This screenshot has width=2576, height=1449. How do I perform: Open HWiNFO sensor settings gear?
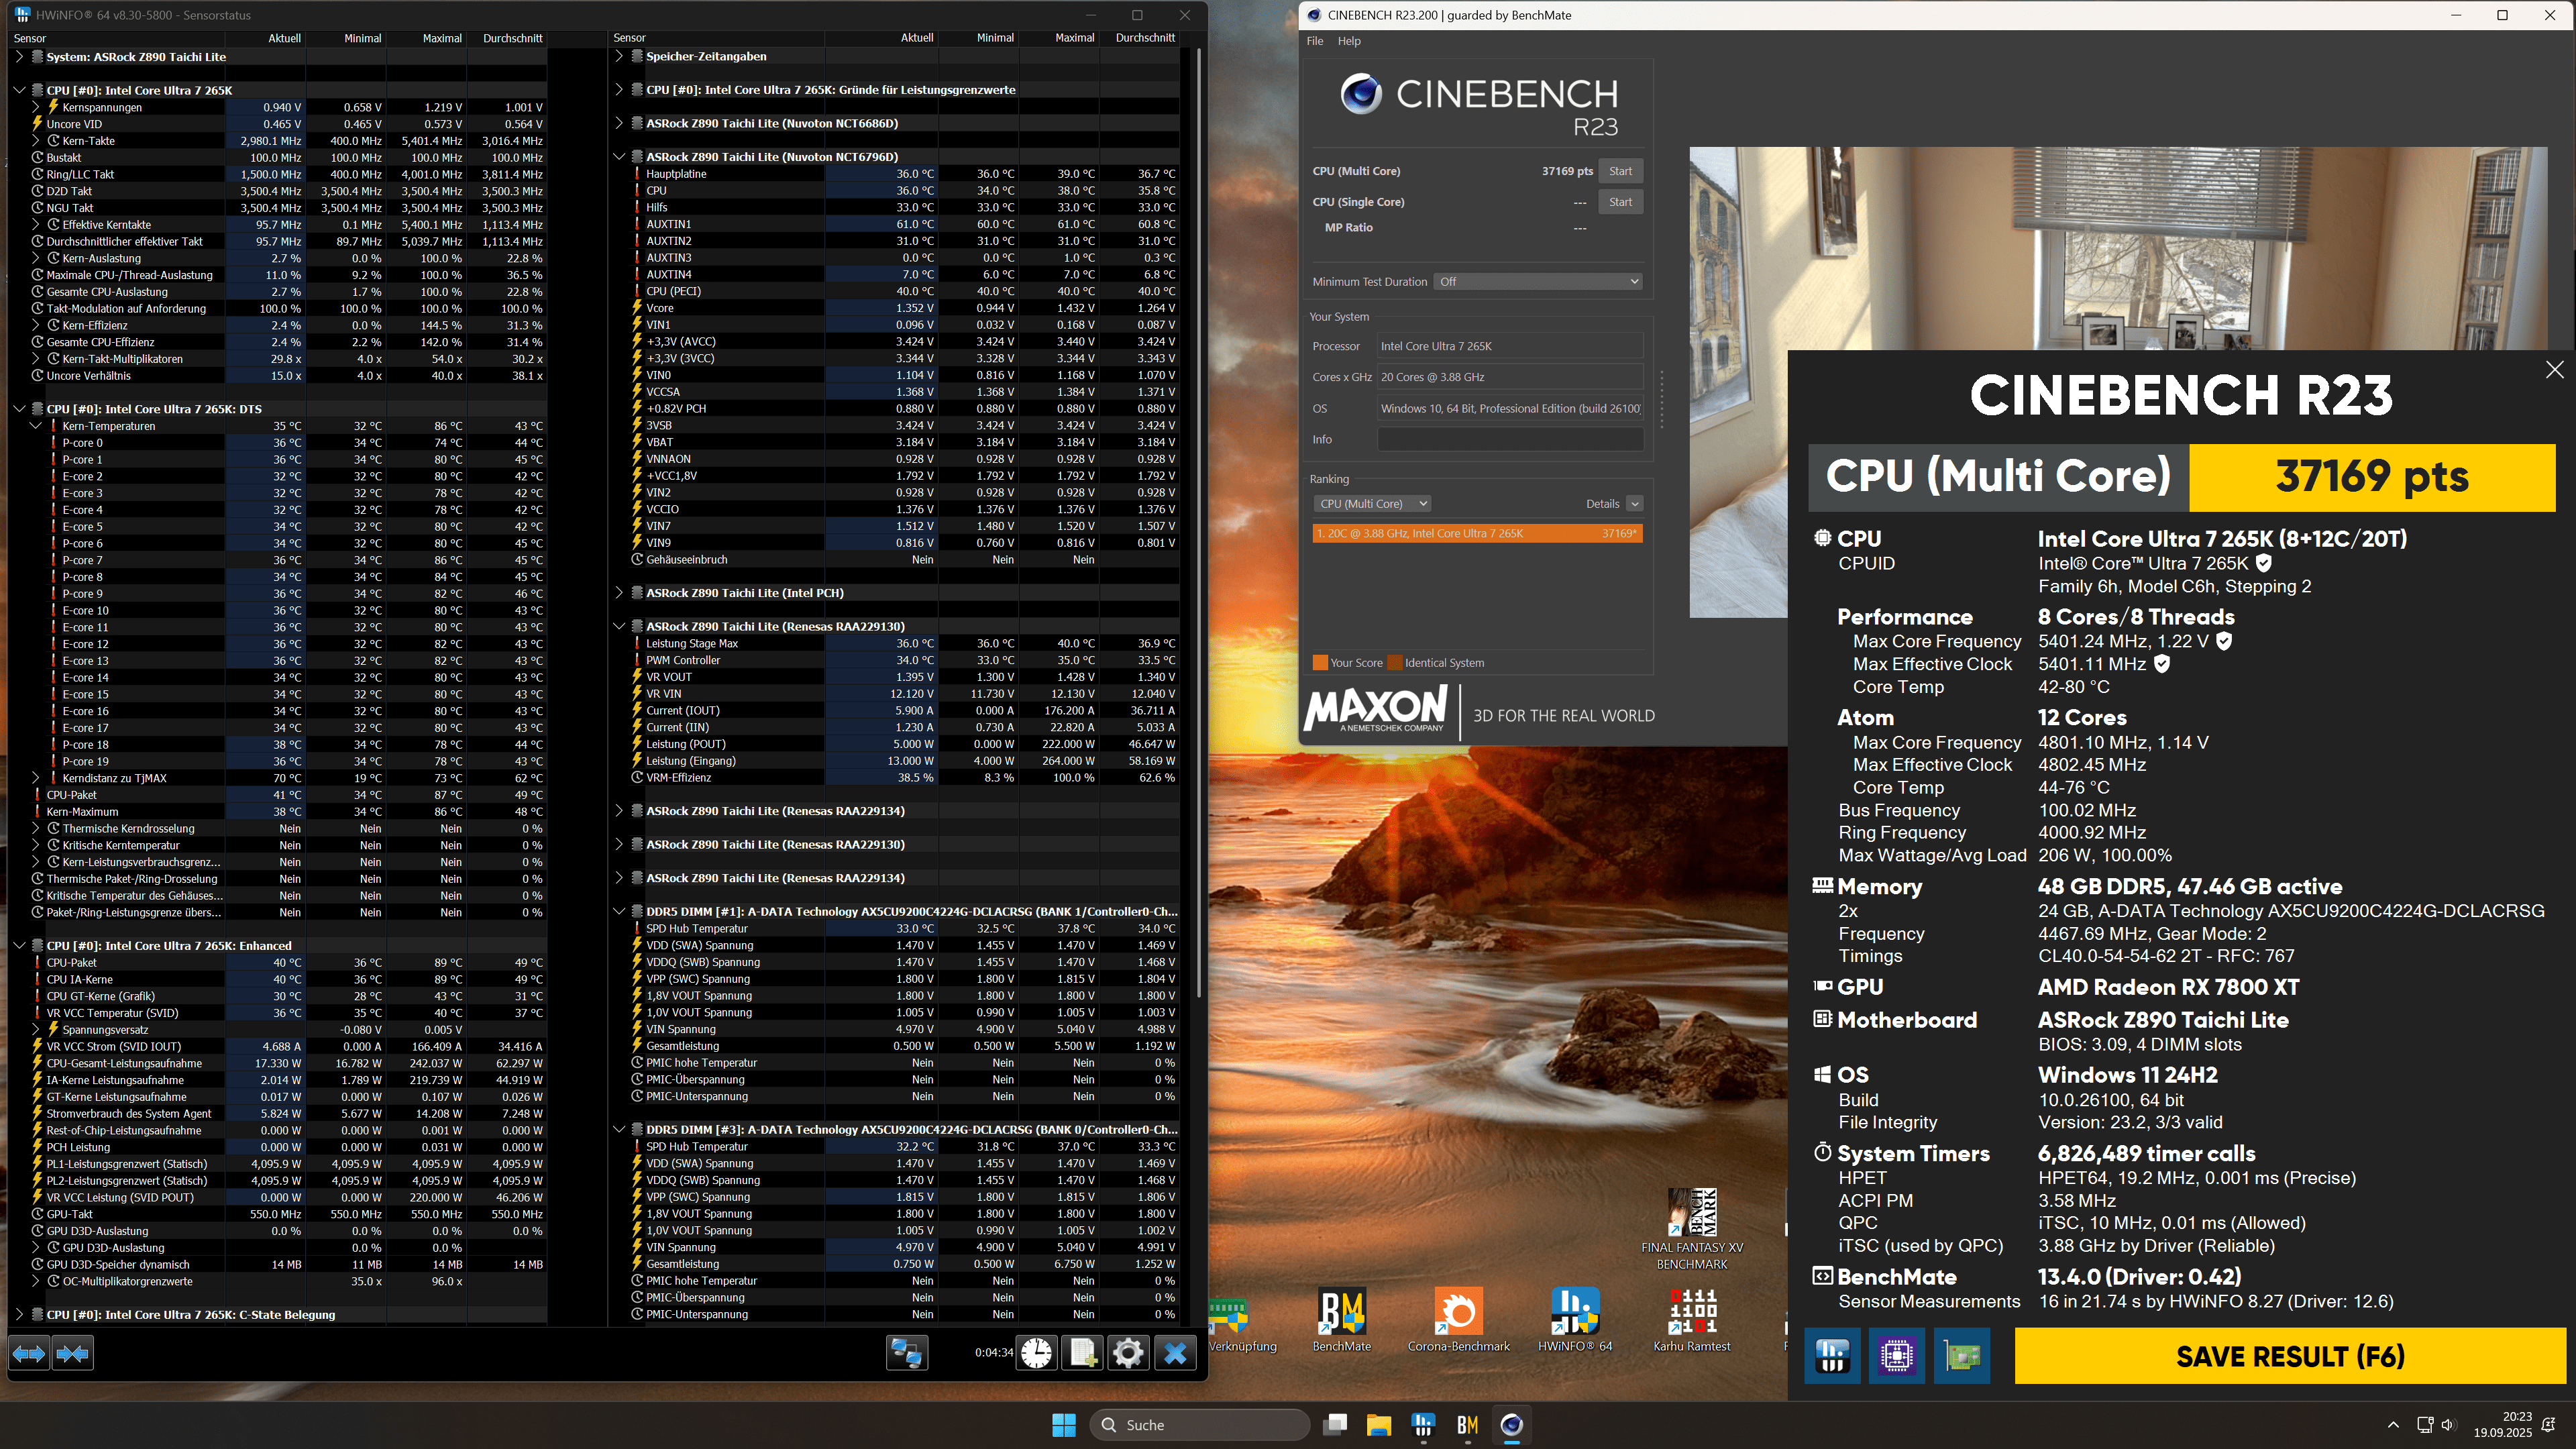click(x=1128, y=1354)
